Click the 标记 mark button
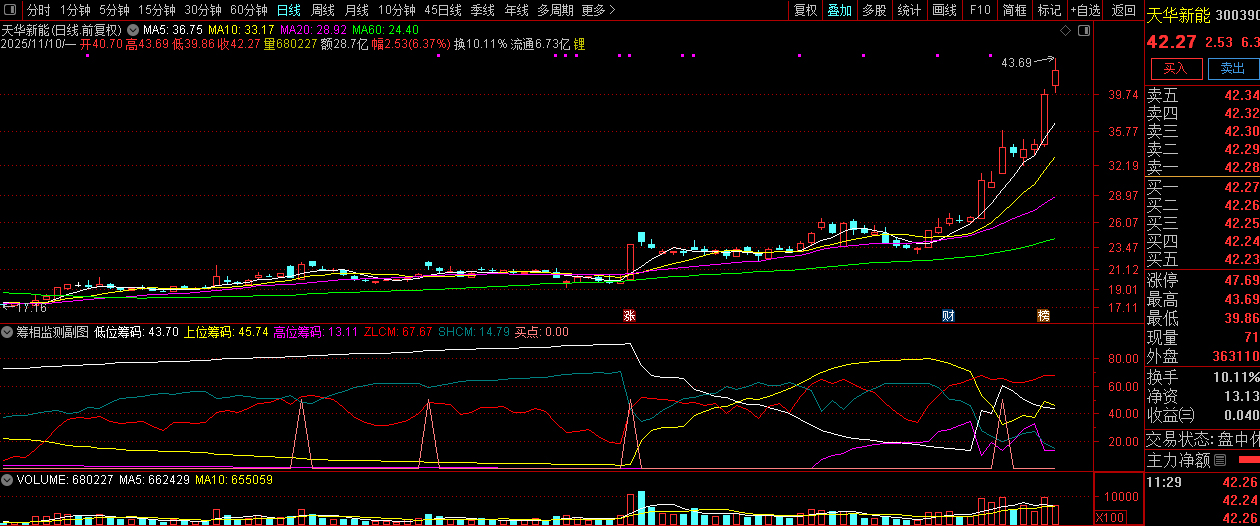 1049,10
